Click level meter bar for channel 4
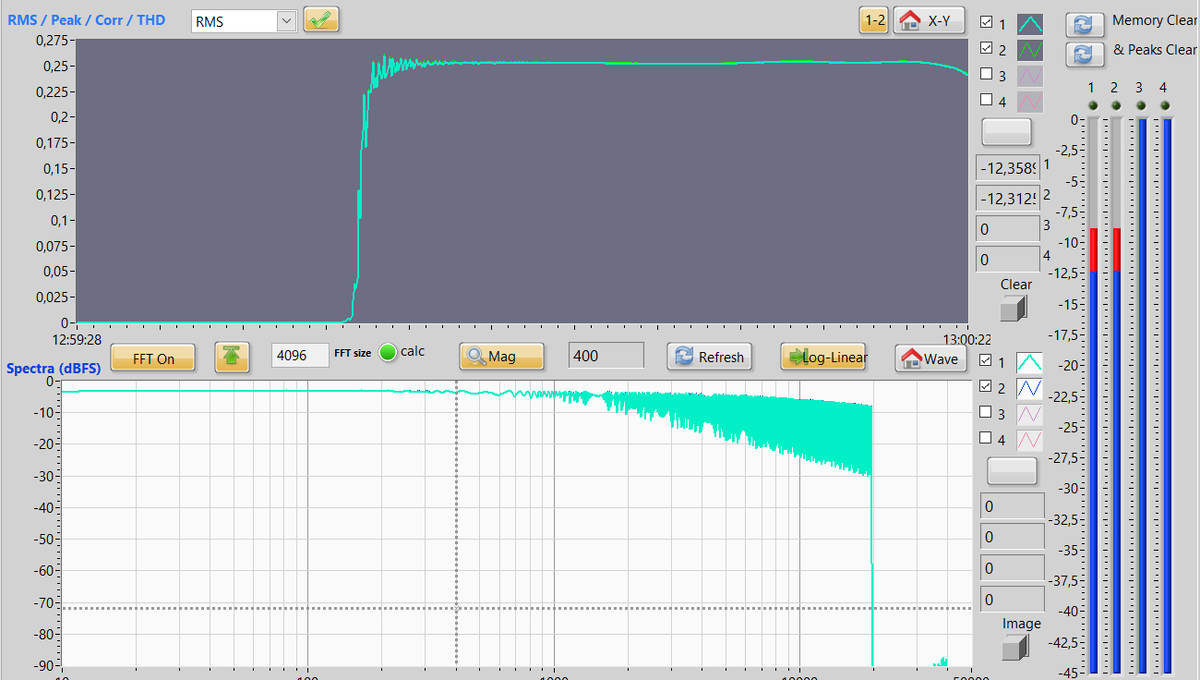The height and width of the screenshot is (680, 1200). click(x=1166, y=395)
